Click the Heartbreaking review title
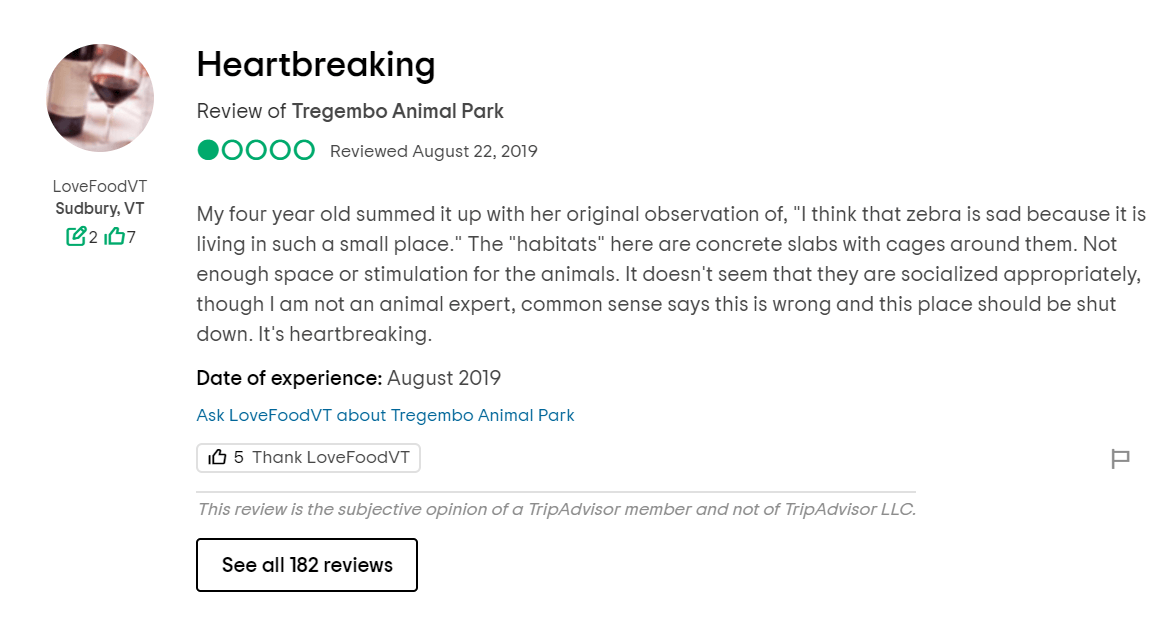 [x=315, y=65]
